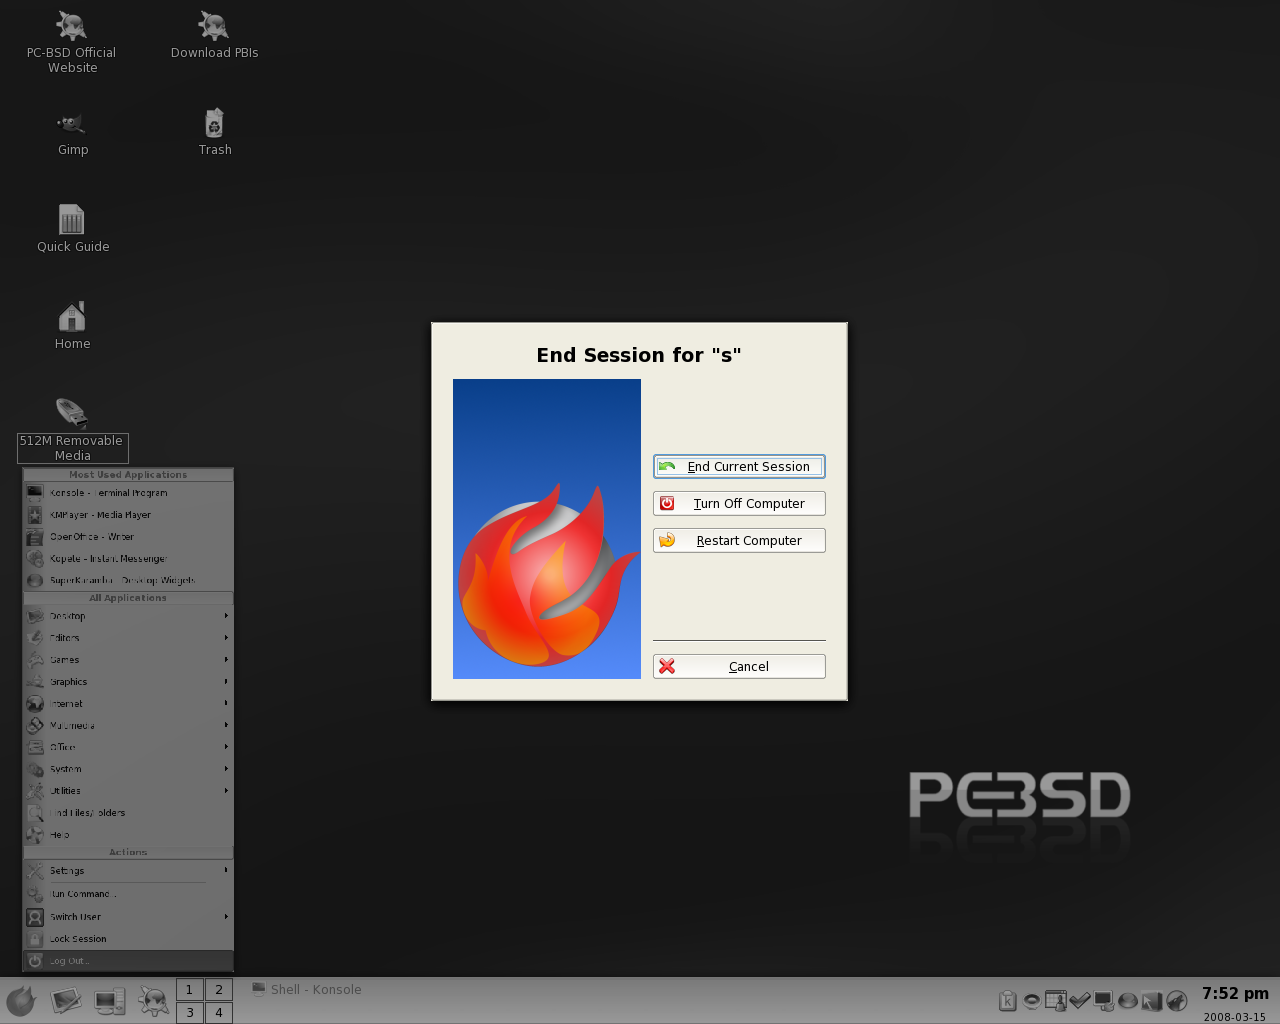Screen dimensions: 1280x1024
Task: Click the ring-shaped system tray icon
Action: [x=1032, y=1000]
